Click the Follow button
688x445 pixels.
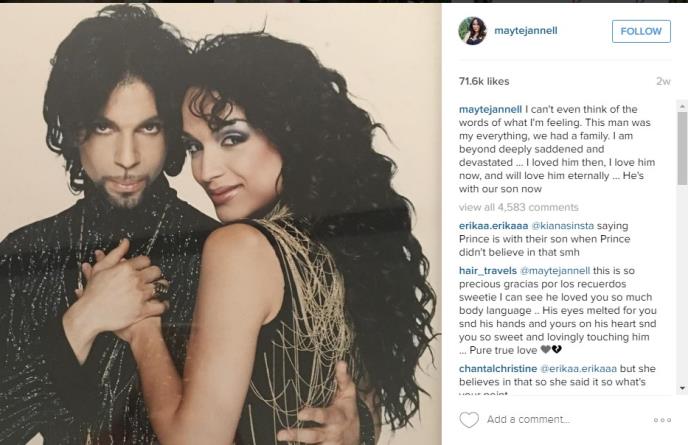[641, 31]
